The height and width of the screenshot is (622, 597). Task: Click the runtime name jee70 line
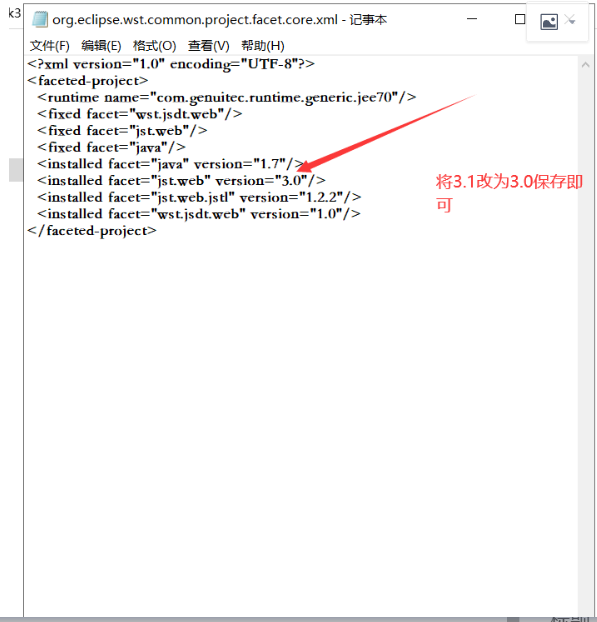[227, 98]
